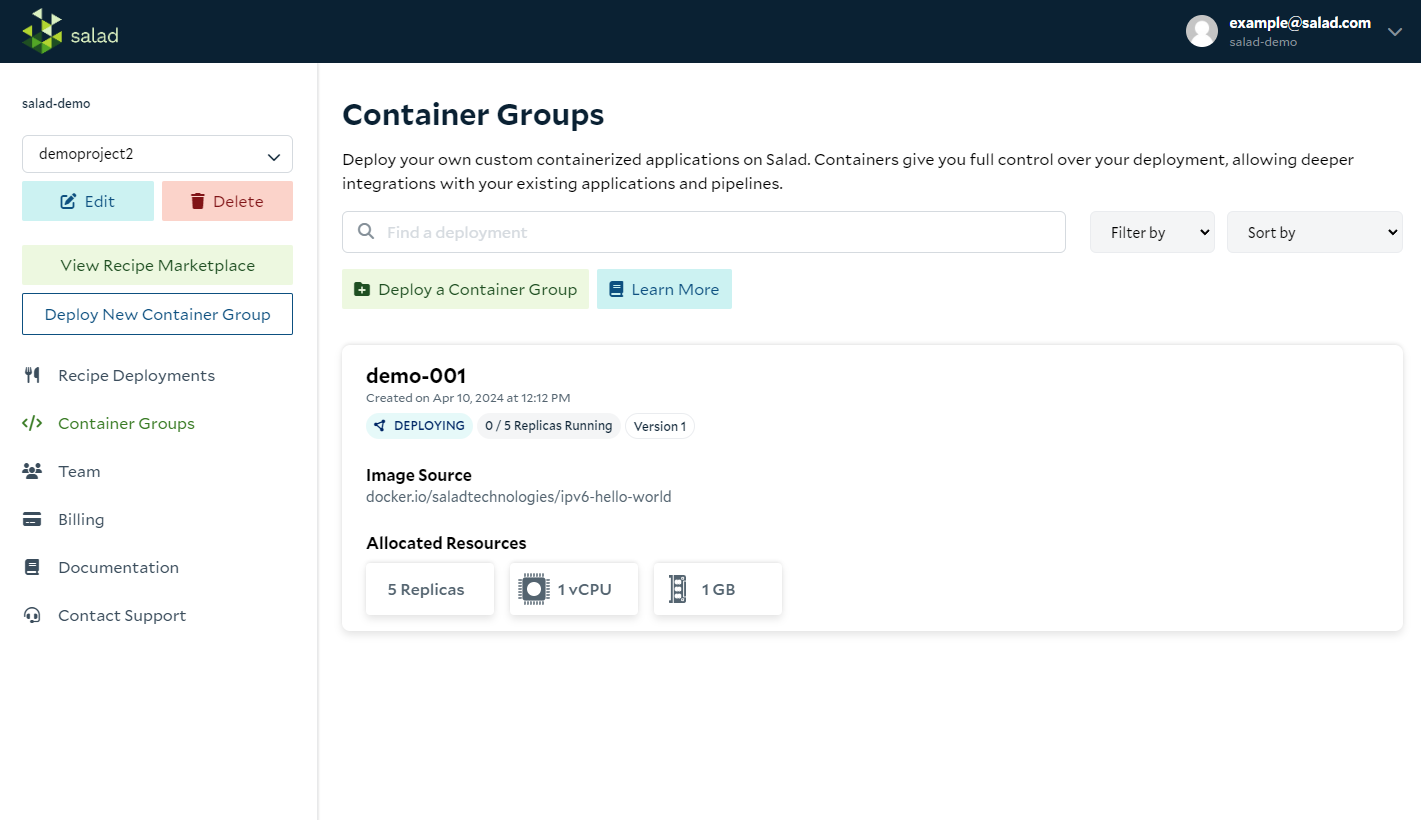This screenshot has height=820, width=1421.
Task: Click the Container Groups code icon
Action: 32,423
